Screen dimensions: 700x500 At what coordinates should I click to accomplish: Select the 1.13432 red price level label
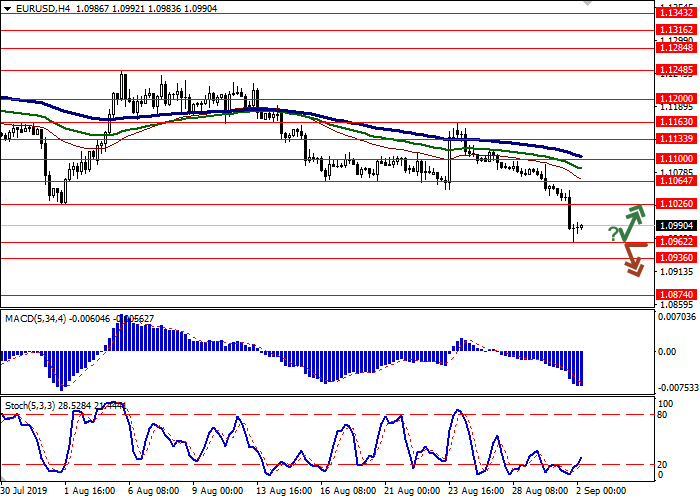click(x=676, y=14)
